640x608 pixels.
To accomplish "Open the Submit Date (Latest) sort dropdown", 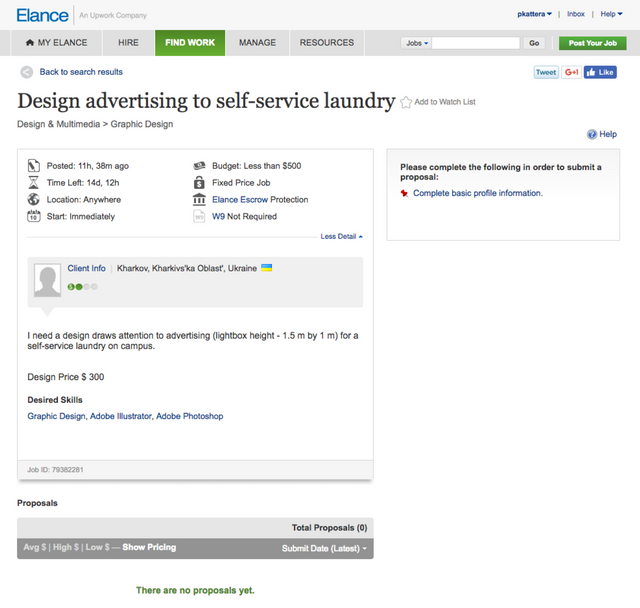I will click(324, 548).
